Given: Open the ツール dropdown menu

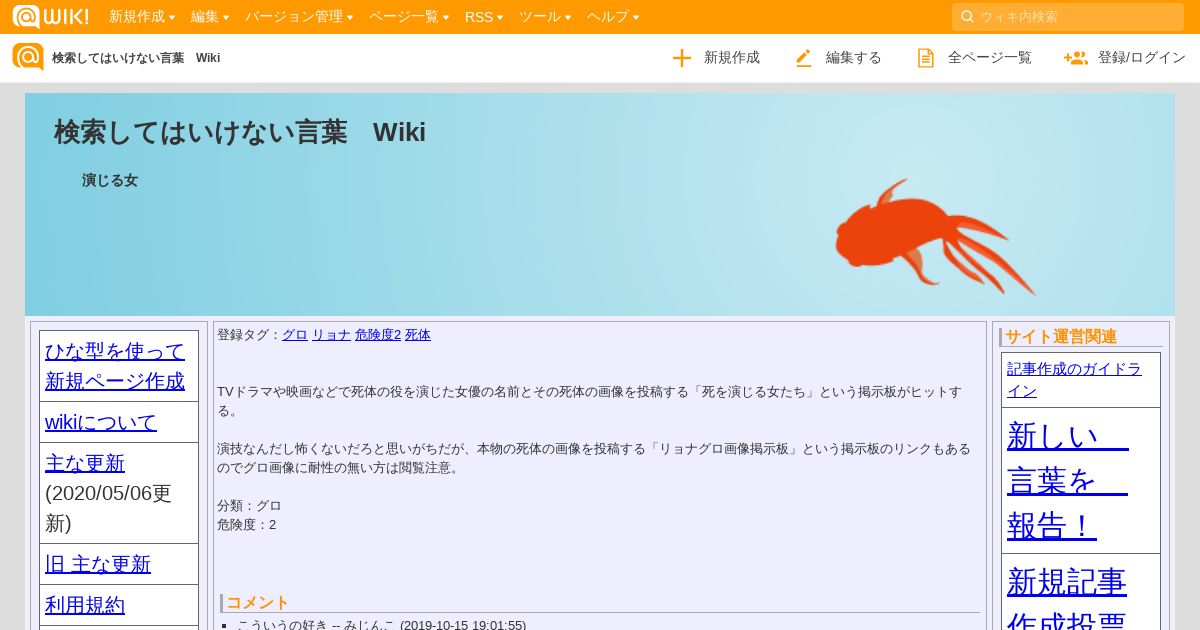Looking at the screenshot, I should click(x=545, y=16).
